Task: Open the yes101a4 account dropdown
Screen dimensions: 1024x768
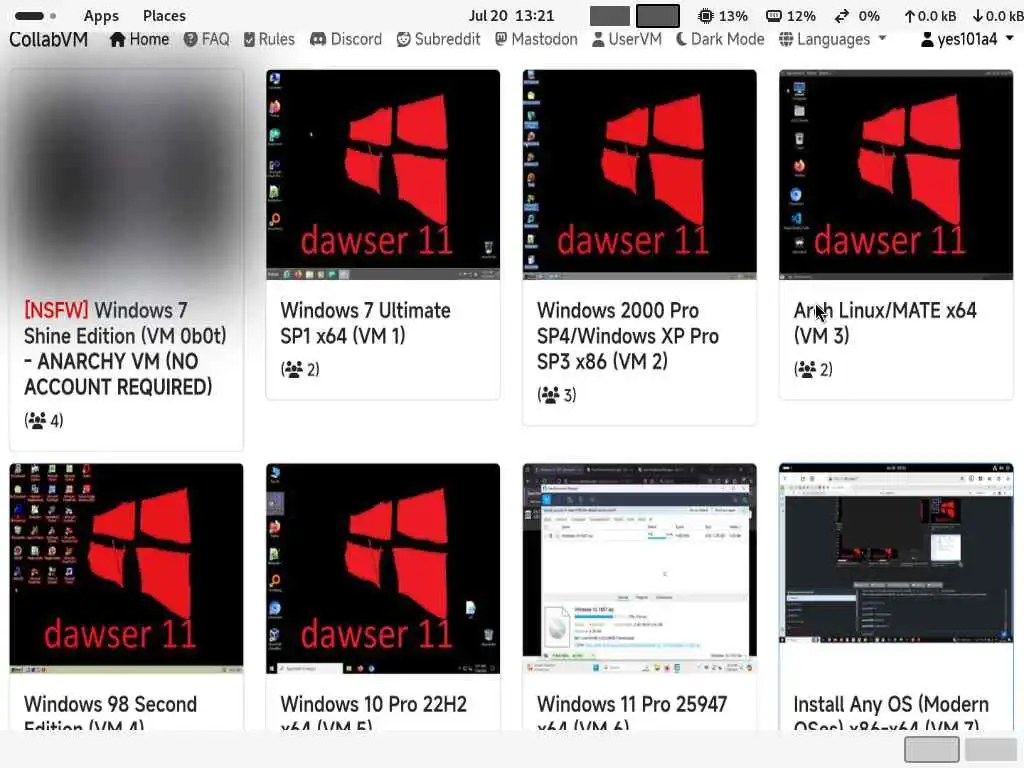Action: coord(967,39)
